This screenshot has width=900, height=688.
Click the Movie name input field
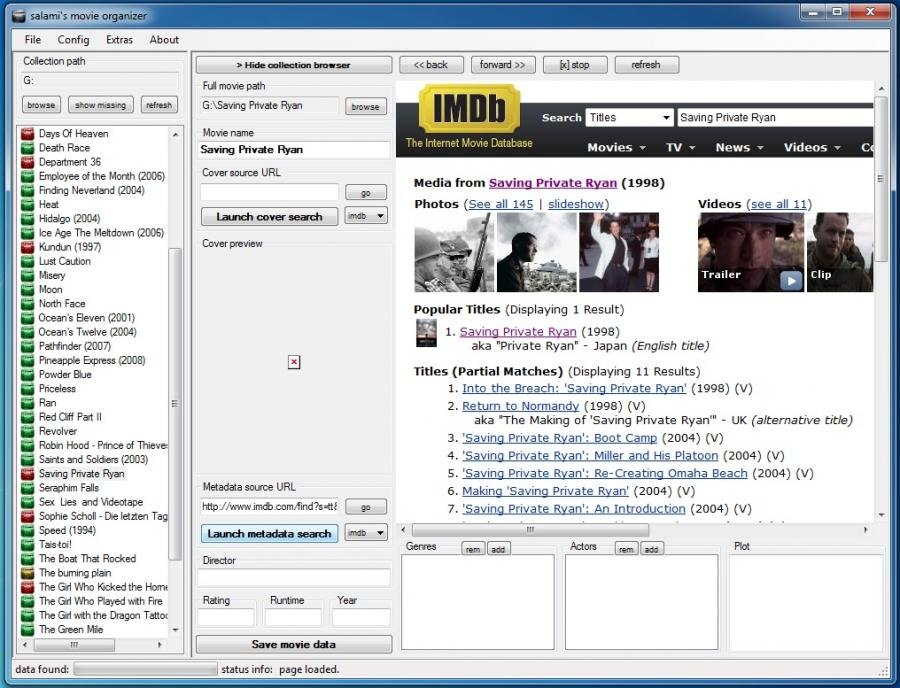pyautogui.click(x=294, y=150)
